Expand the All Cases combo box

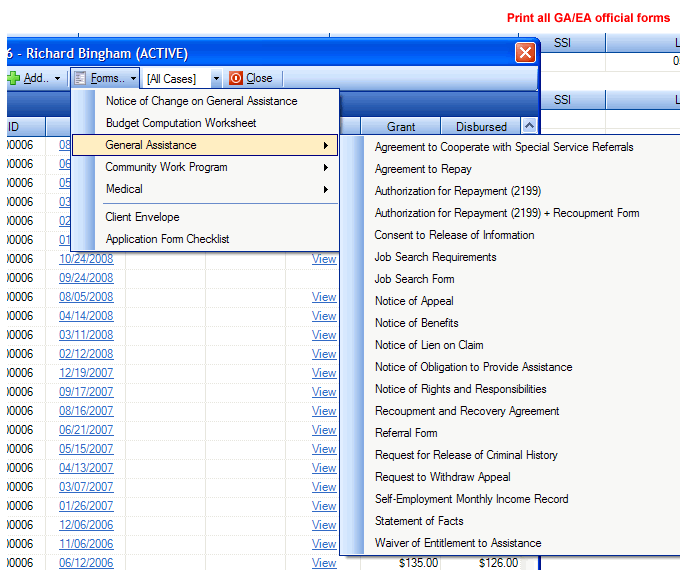coord(216,79)
